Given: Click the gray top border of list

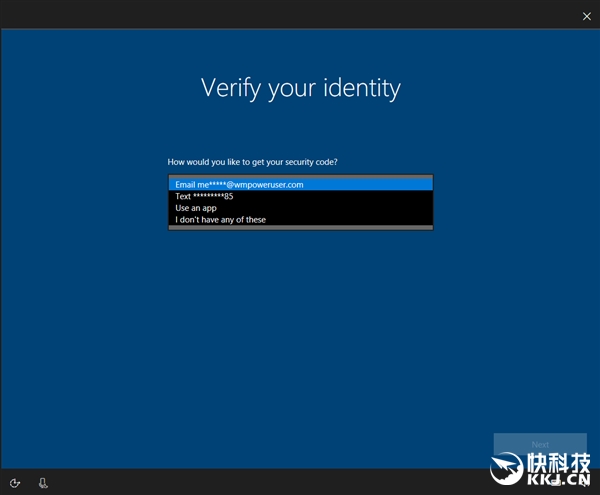Looking at the screenshot, I should pyautogui.click(x=300, y=176).
